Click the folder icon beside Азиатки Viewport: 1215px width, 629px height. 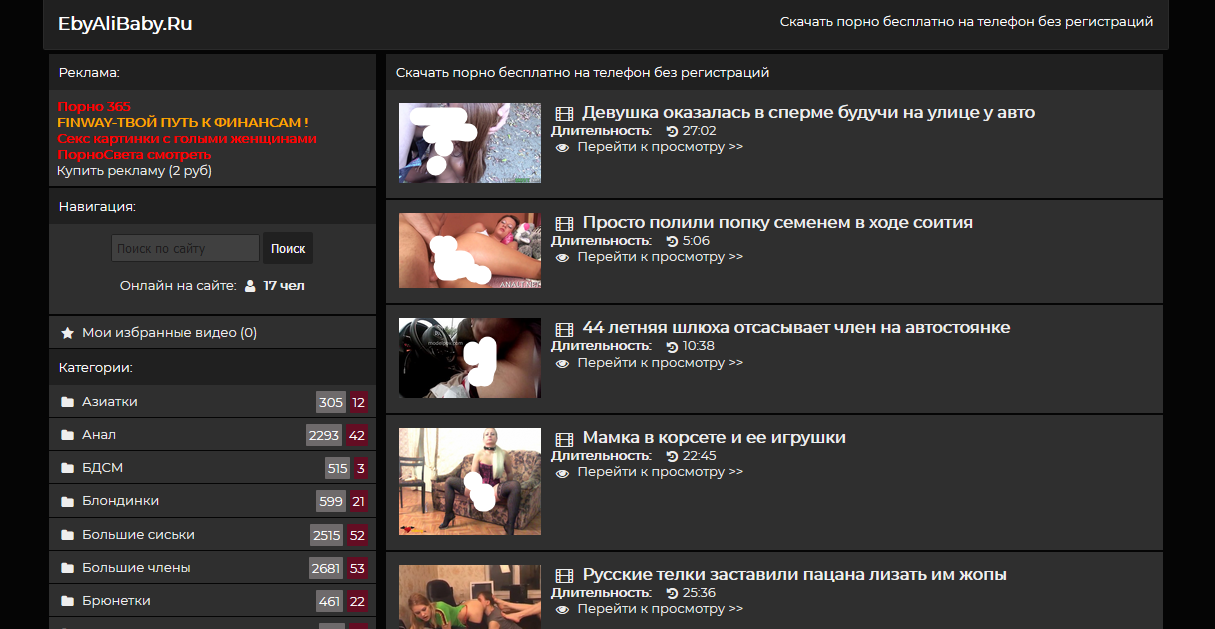(x=68, y=402)
